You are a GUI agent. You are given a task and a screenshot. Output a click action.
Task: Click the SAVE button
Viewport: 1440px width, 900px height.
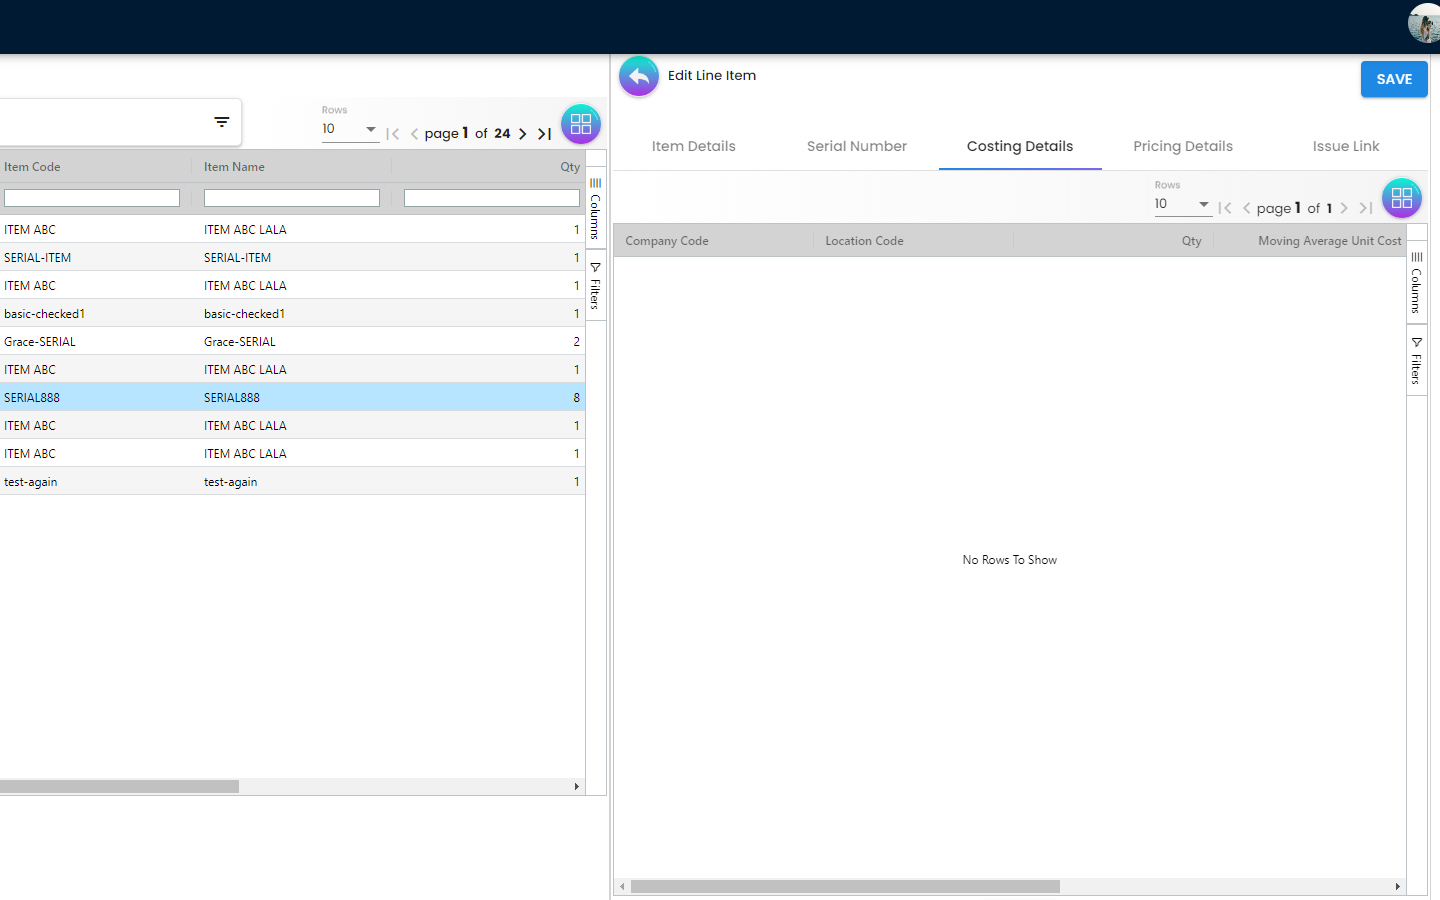[1394, 79]
